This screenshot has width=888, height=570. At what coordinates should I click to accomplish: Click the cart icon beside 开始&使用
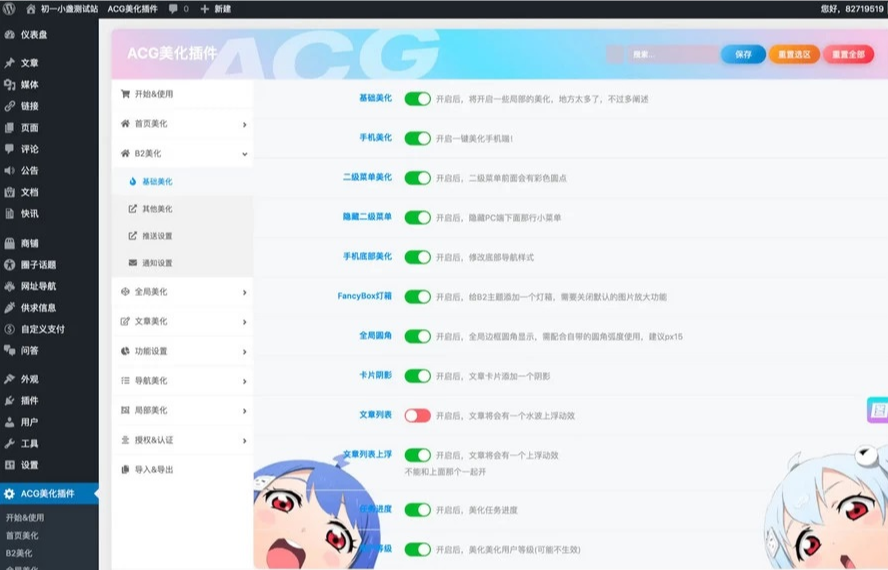tap(125, 94)
